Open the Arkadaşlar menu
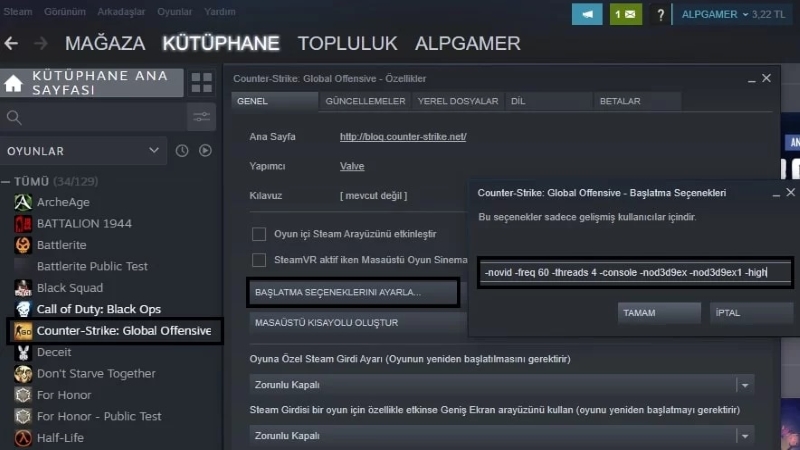 (x=121, y=11)
